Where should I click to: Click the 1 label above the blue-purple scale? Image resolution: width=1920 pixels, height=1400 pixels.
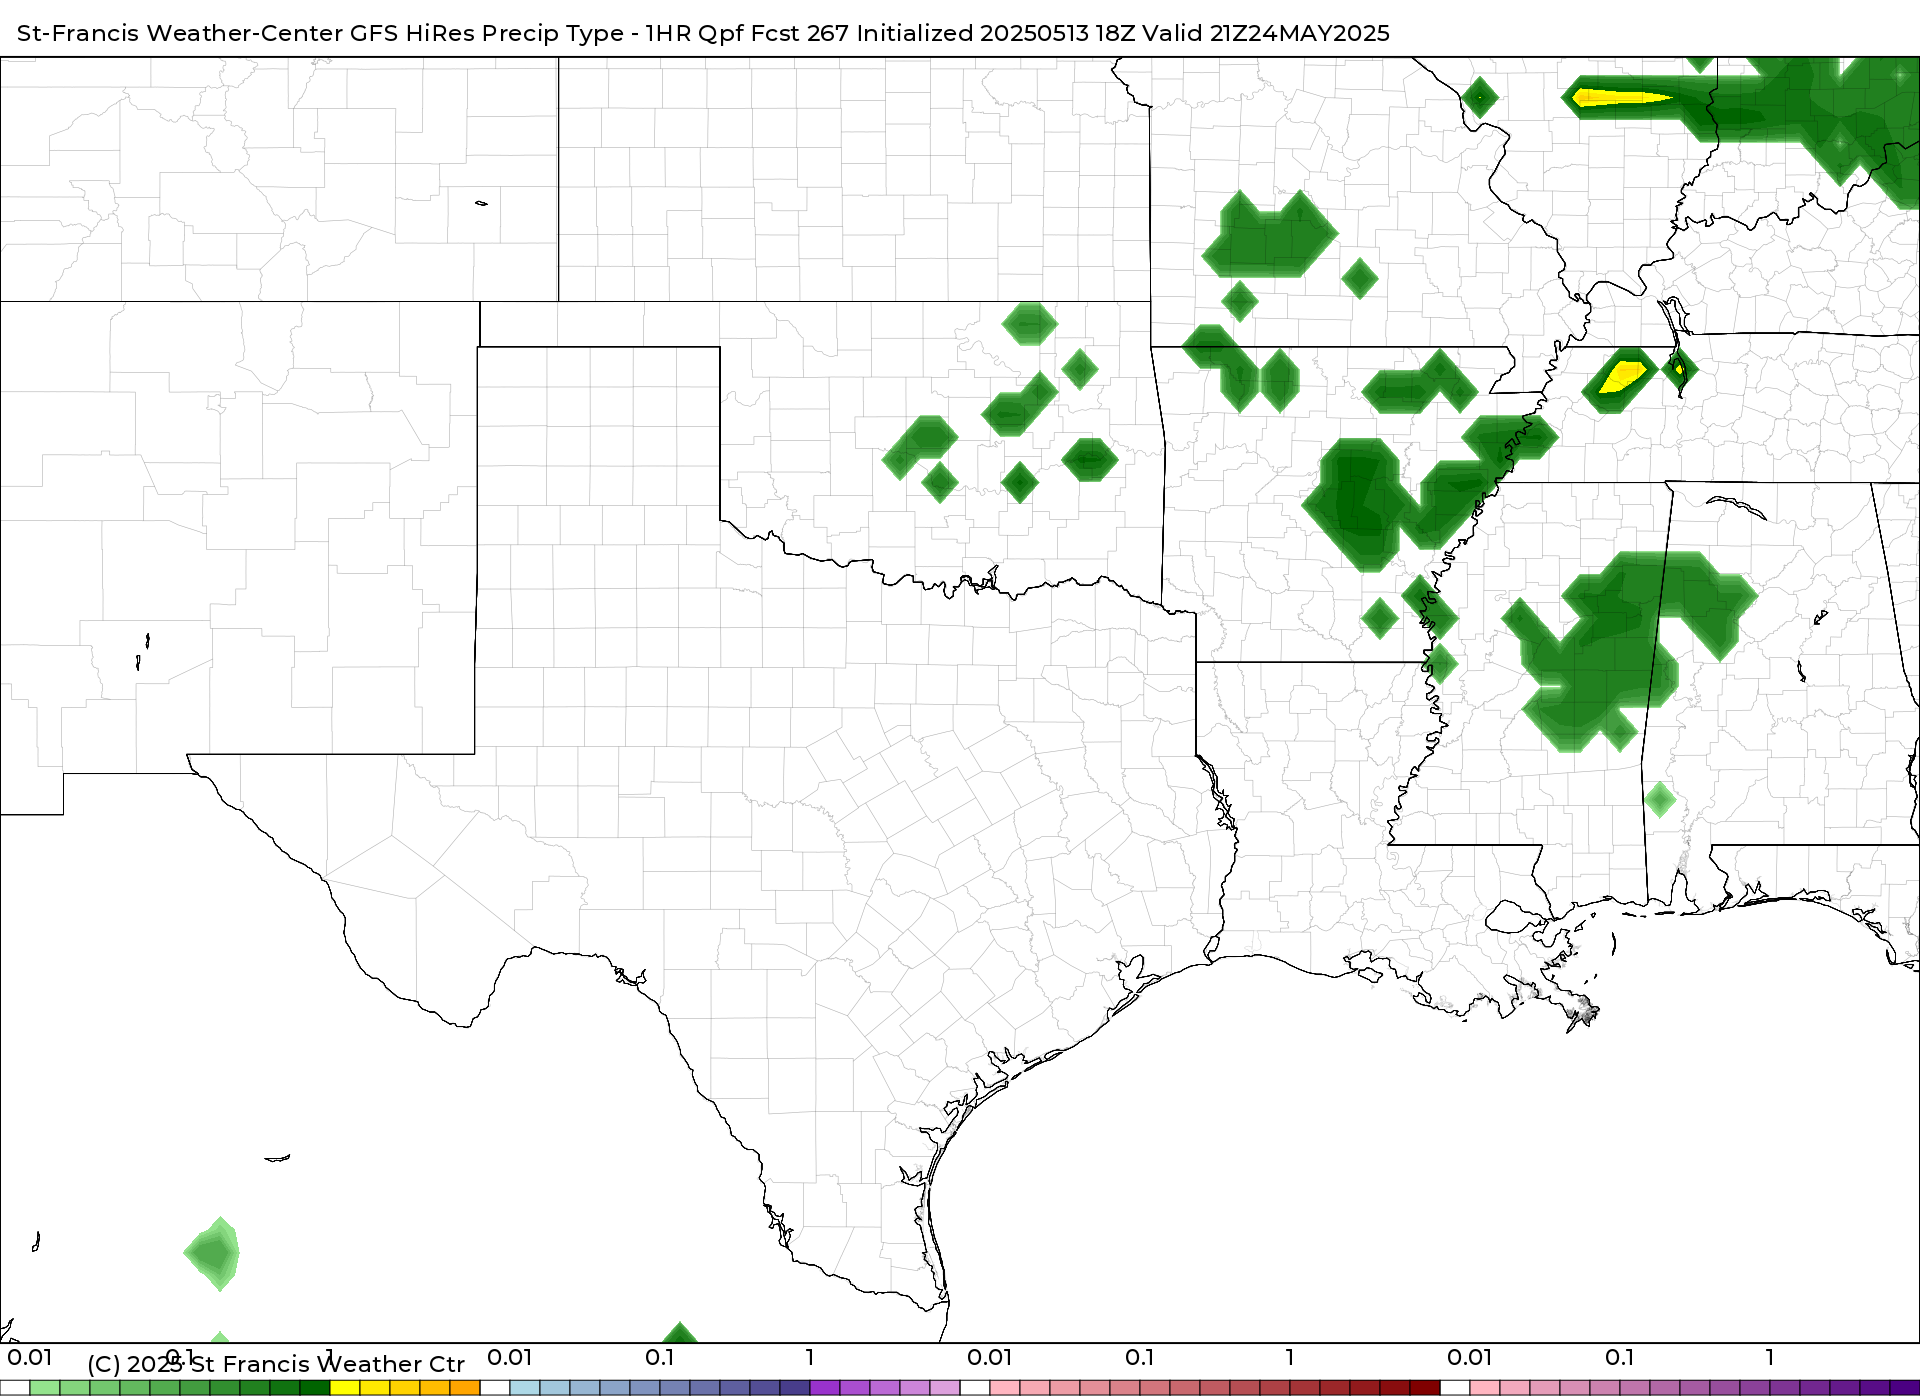pyautogui.click(x=810, y=1357)
